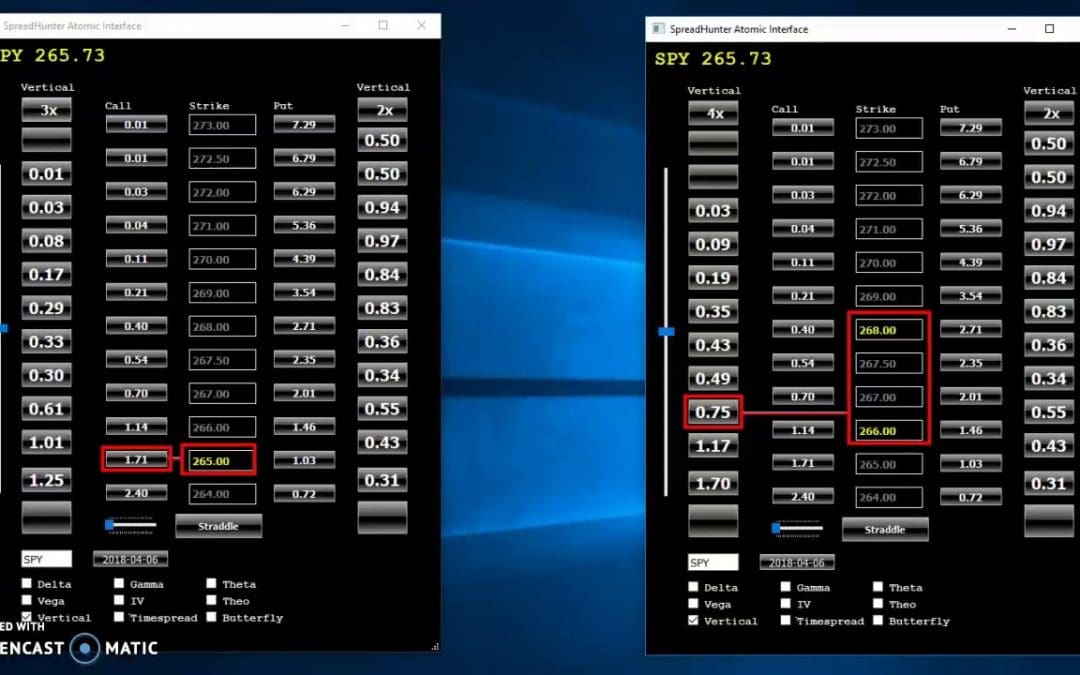Tick the Theo checkbox in left window
1080x675 pixels.
[211, 601]
